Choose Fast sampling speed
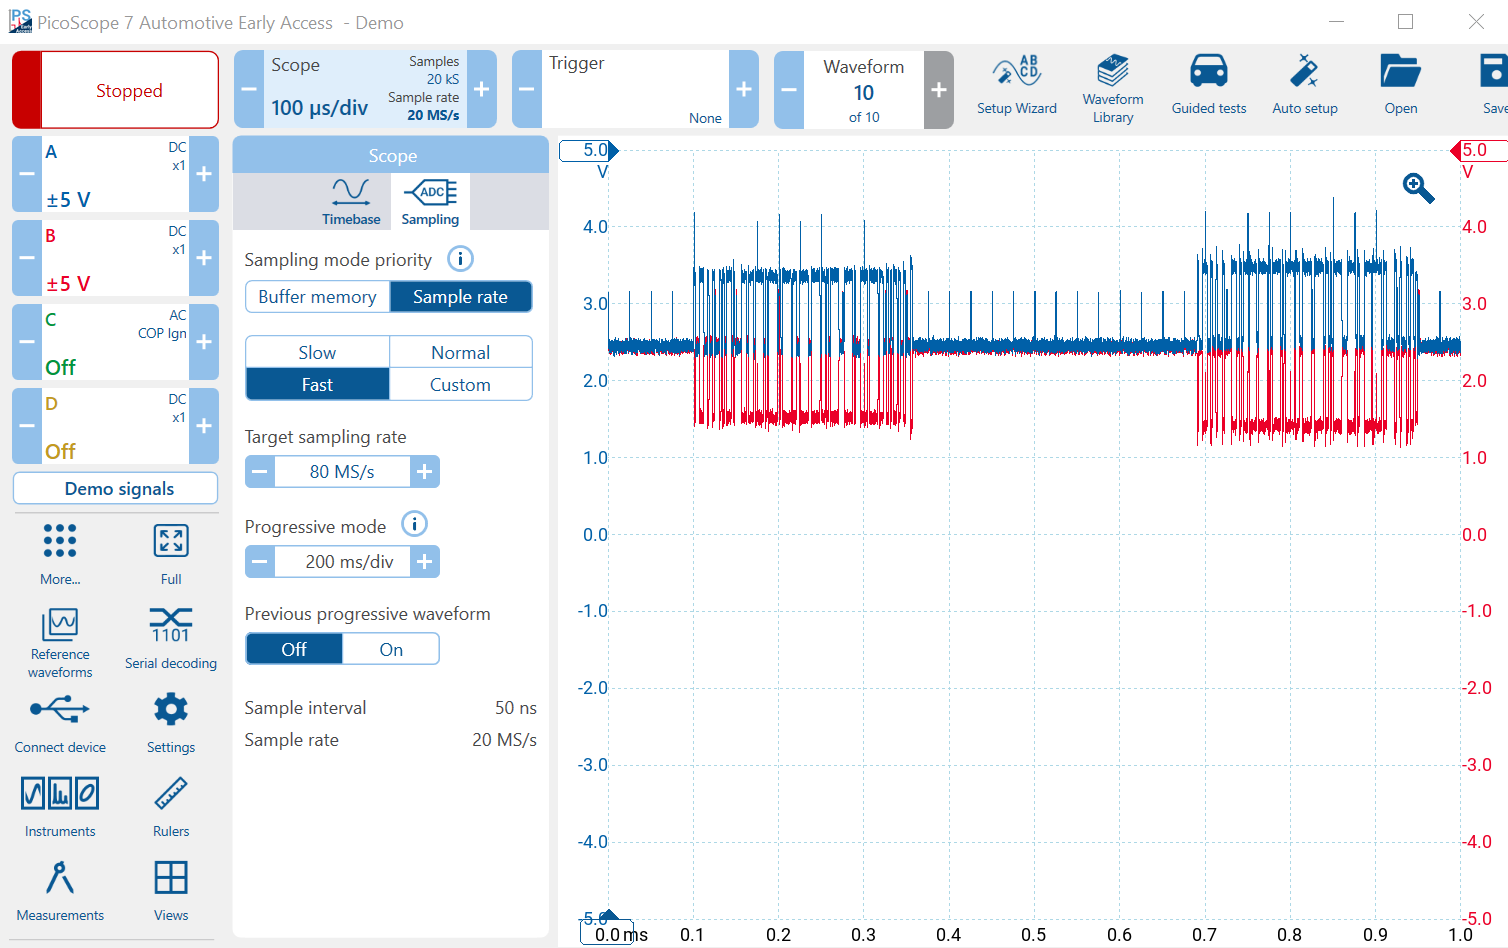1508x948 pixels. coord(317,384)
